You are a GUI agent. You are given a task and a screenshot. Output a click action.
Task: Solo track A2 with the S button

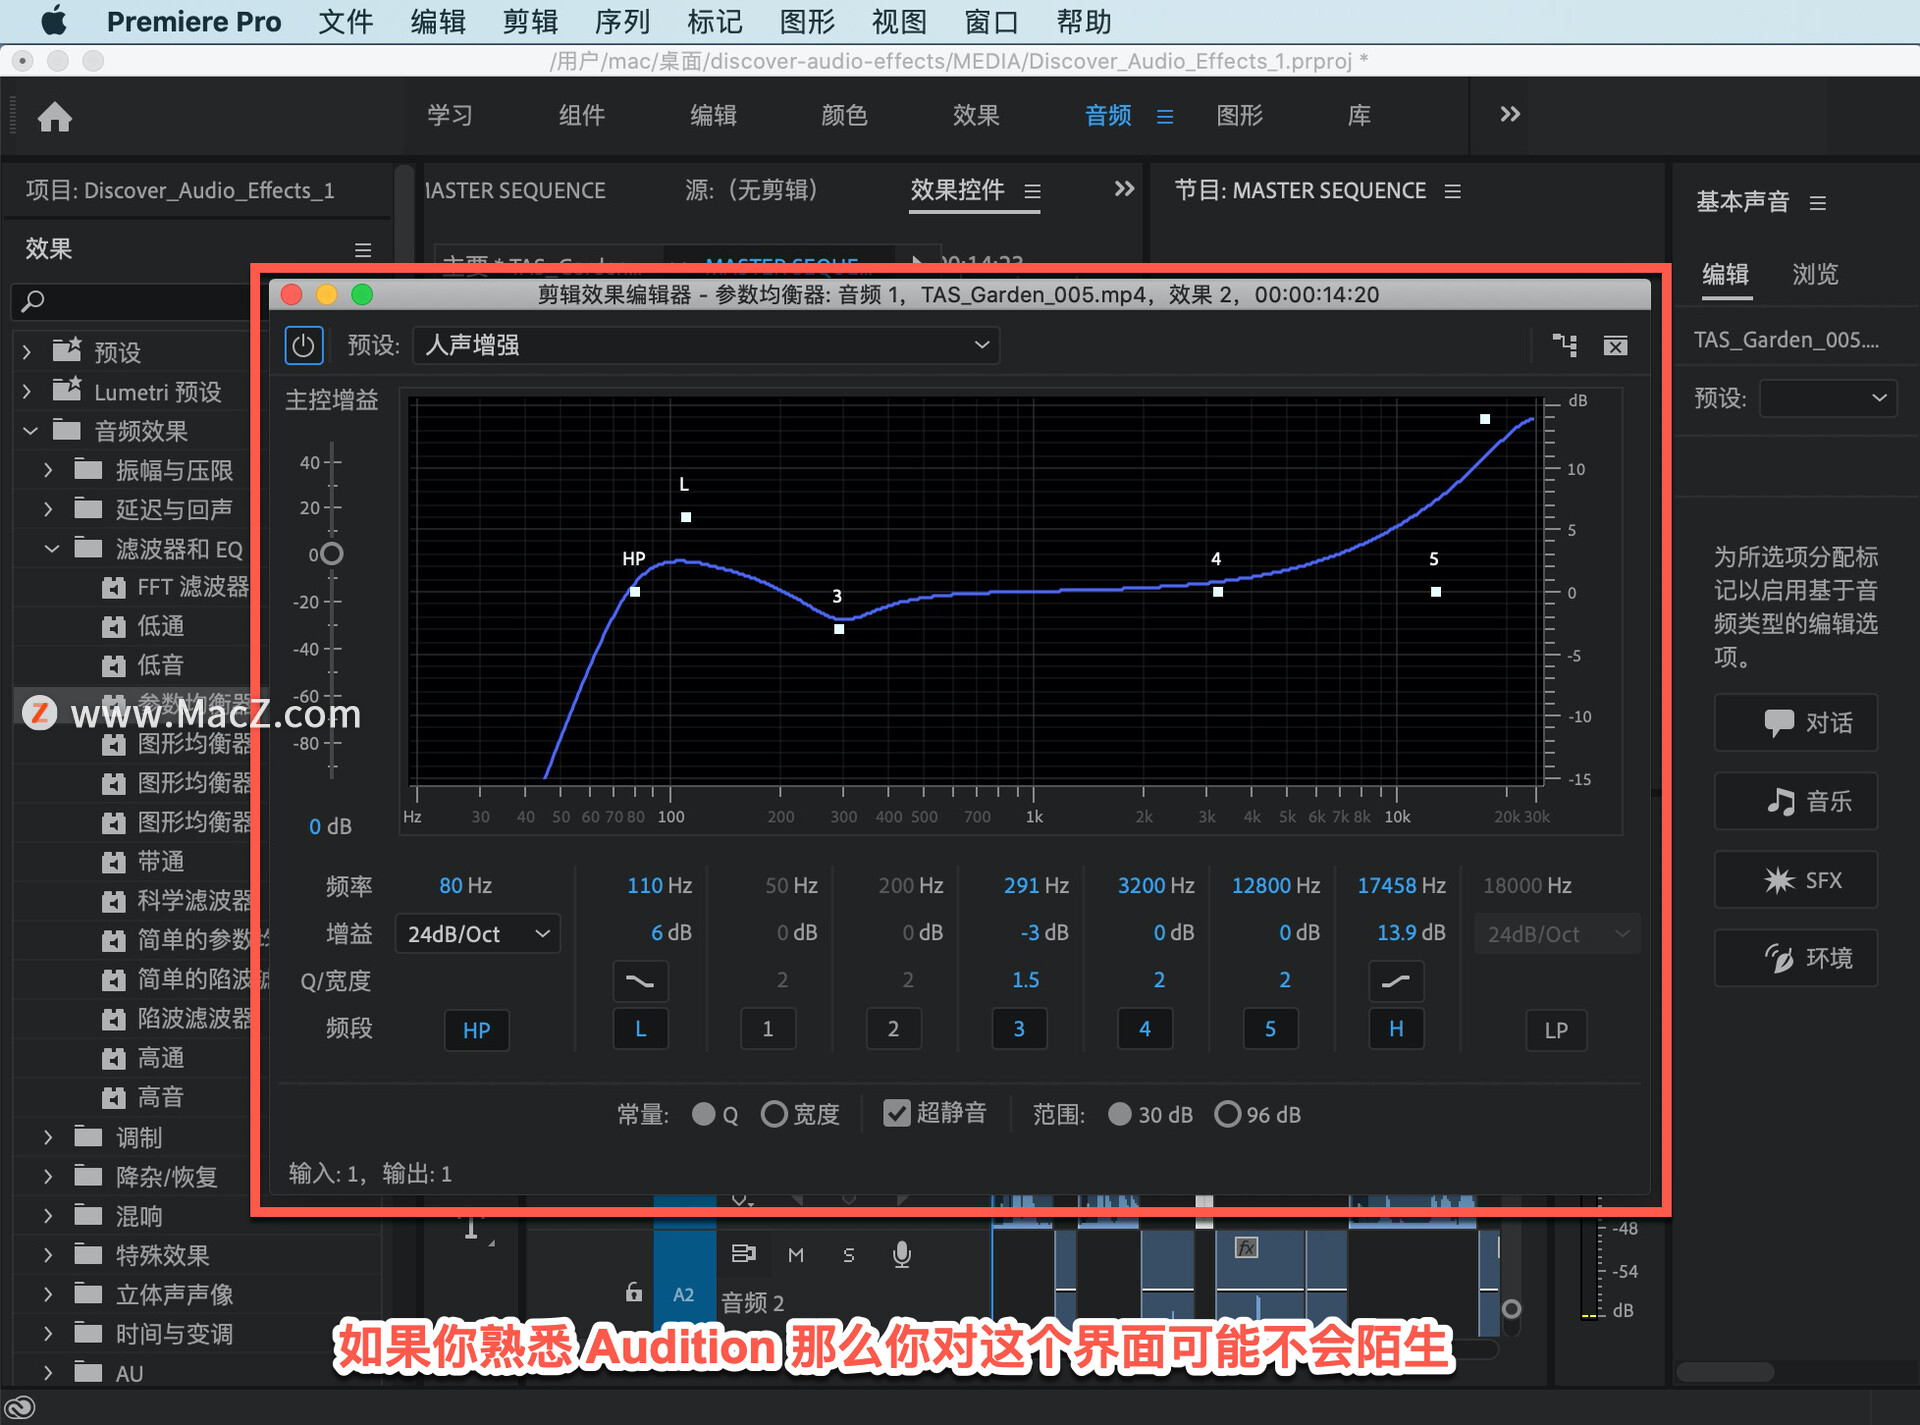pos(848,1254)
